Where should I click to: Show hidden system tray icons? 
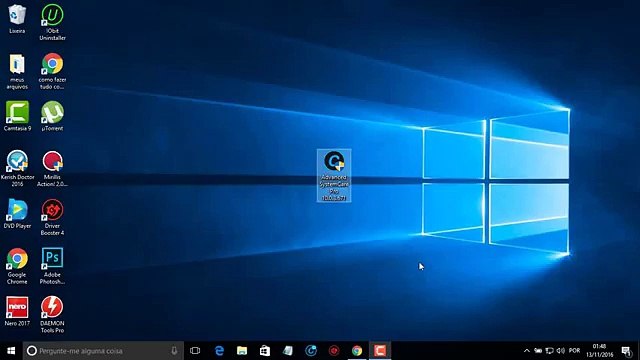[x=527, y=351]
